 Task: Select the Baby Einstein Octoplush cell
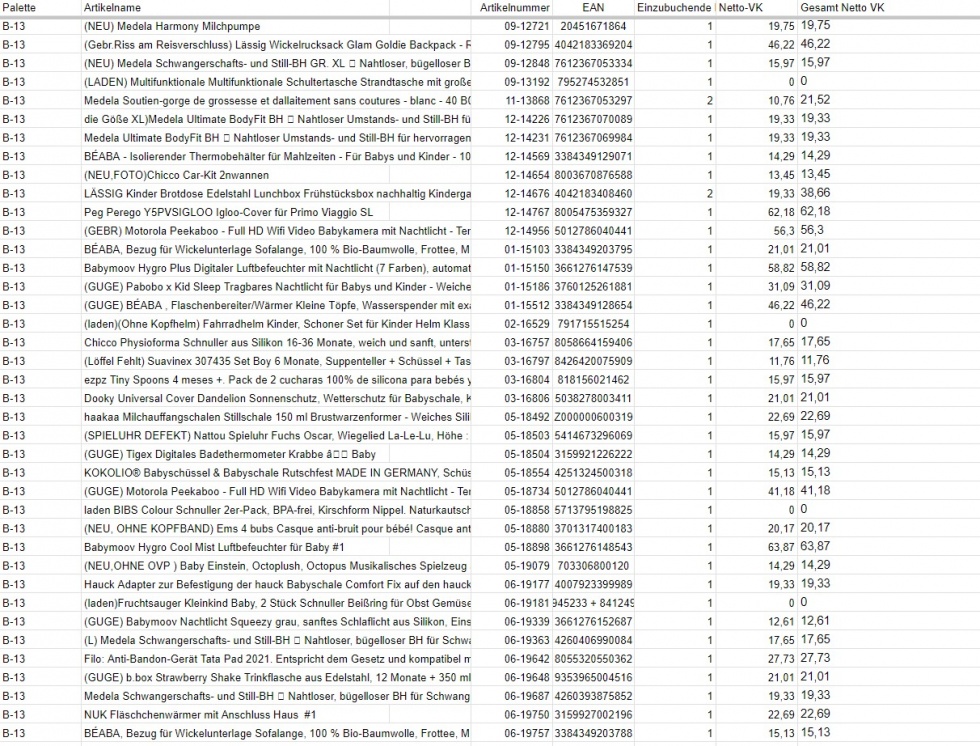tap(276, 566)
